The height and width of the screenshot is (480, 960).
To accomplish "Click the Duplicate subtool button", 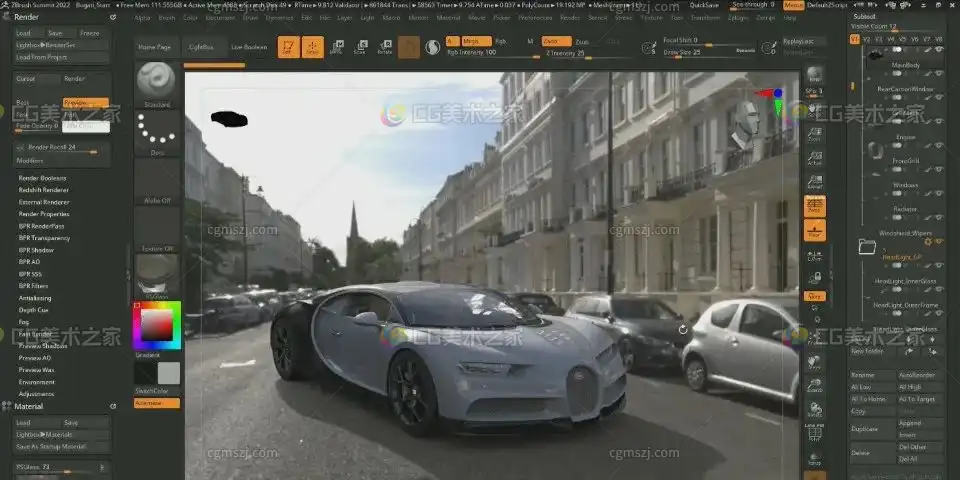I will tap(860, 428).
